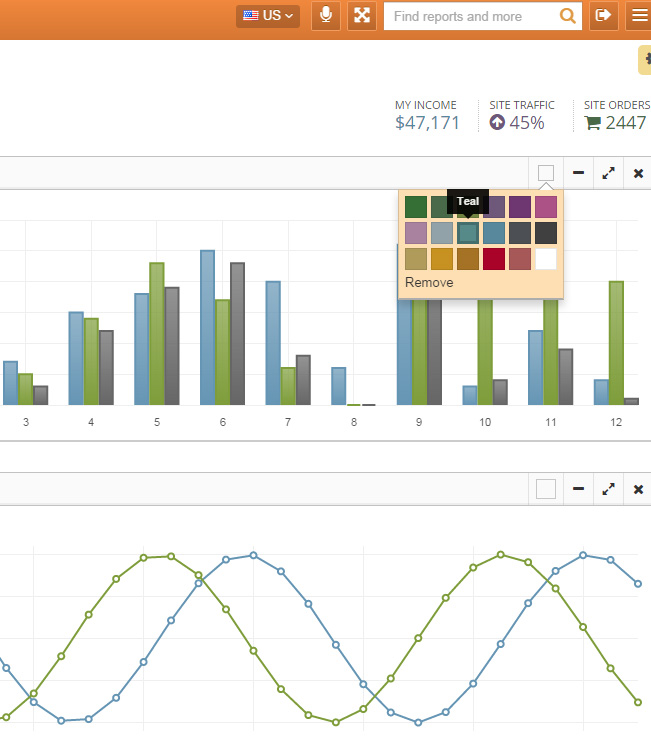651x738 pixels.
Task: Expand the line chart widget to fullscreen
Action: click(x=608, y=490)
